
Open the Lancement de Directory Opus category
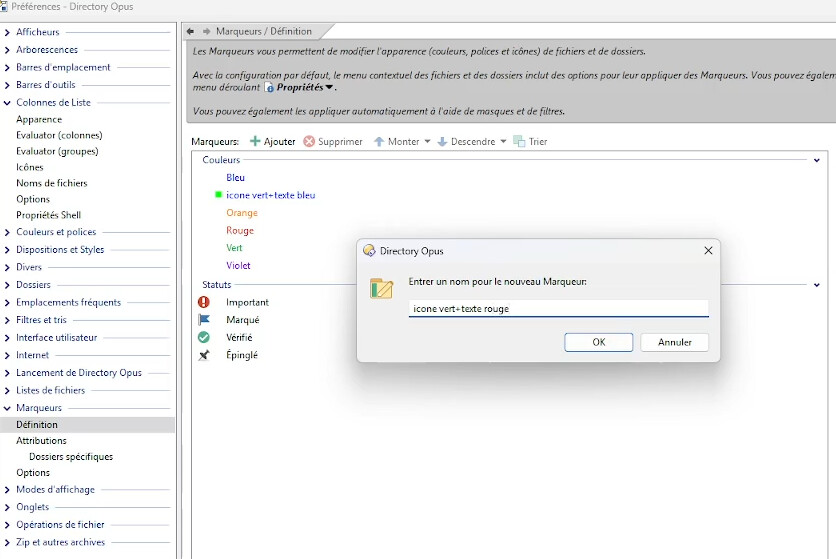click(x=79, y=373)
